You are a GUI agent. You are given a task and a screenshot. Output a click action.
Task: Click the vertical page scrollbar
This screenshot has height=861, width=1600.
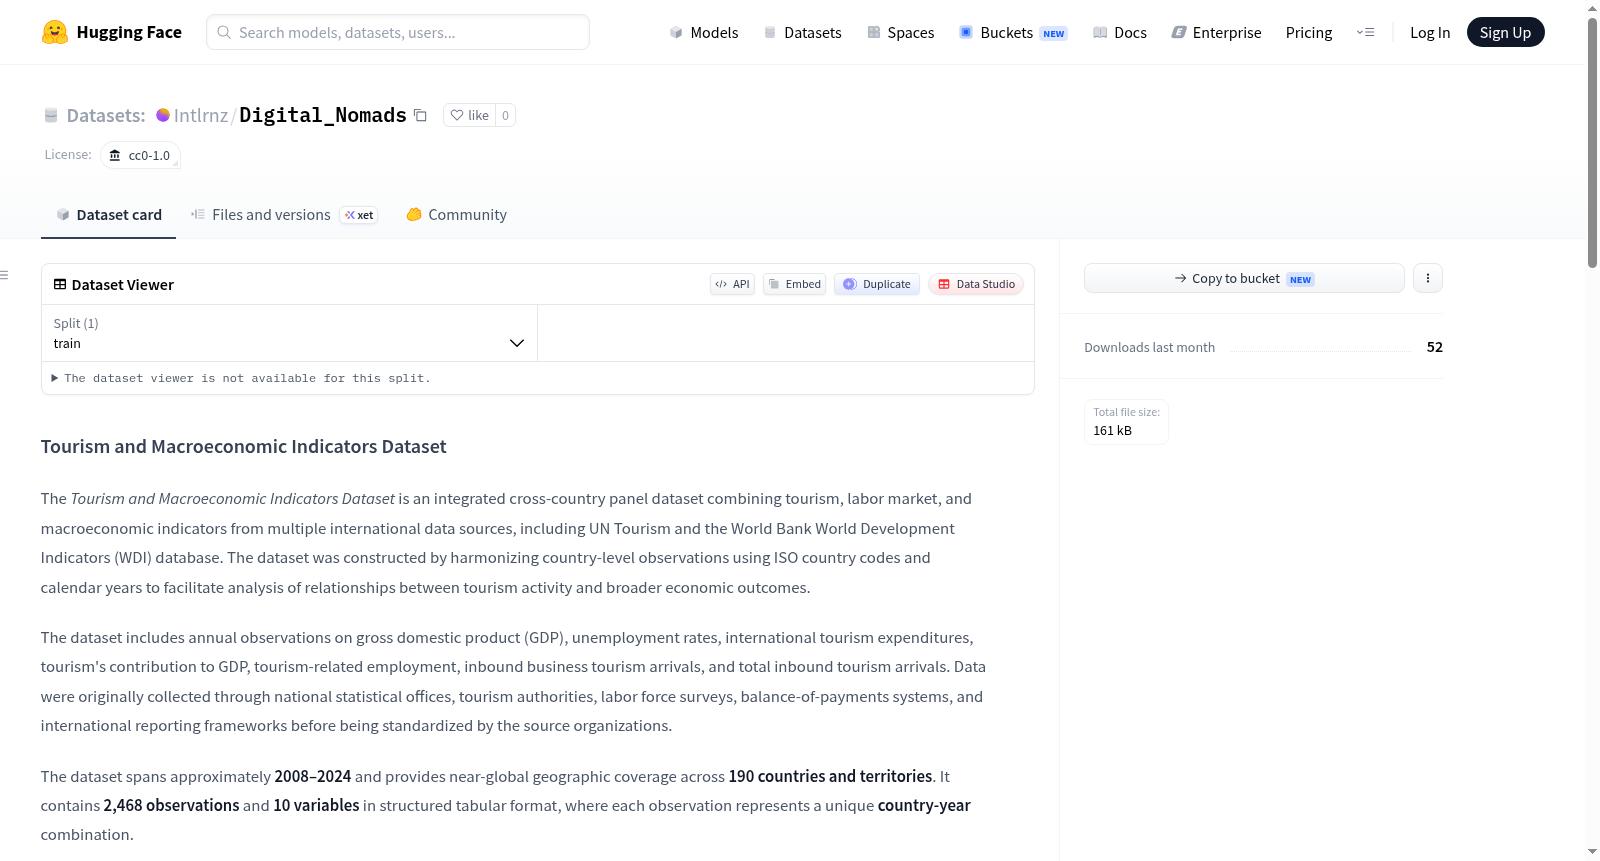(1592, 142)
